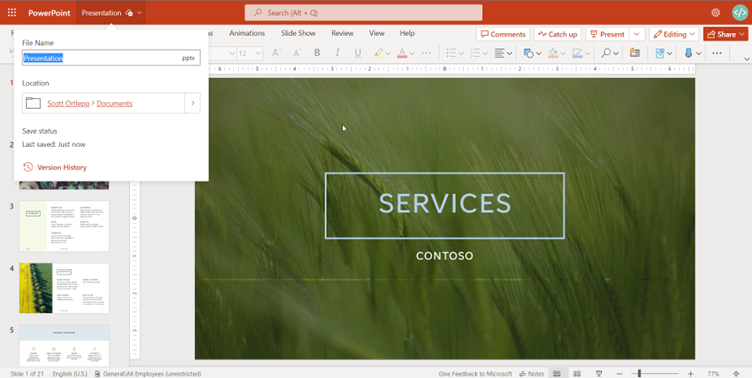Viewport: 752px width, 378px height.
Task: Toggle underline formatting
Action: coord(357,53)
